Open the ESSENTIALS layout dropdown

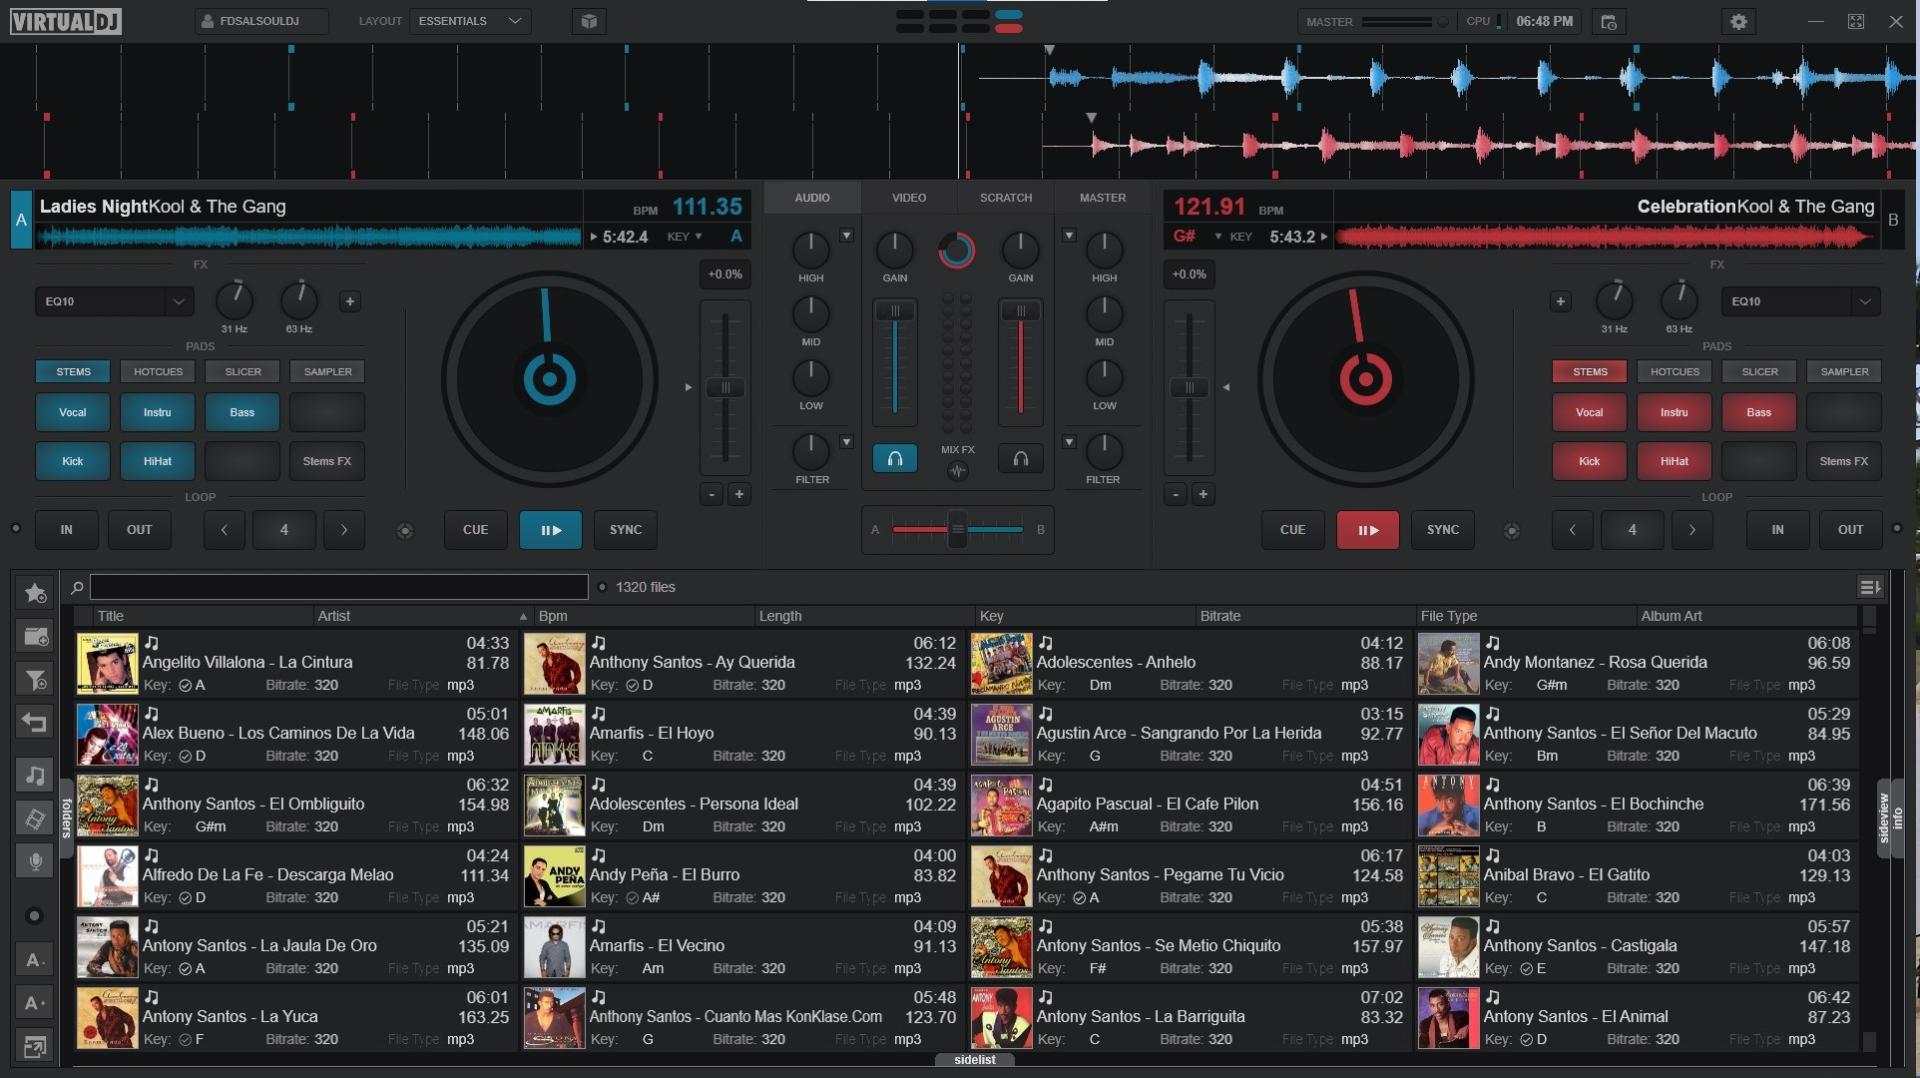coord(470,21)
